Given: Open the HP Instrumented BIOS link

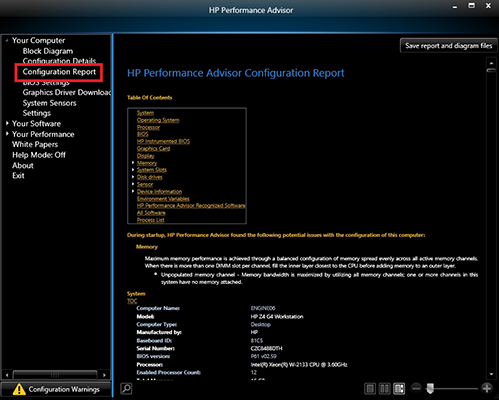Looking at the screenshot, I should coord(163,141).
